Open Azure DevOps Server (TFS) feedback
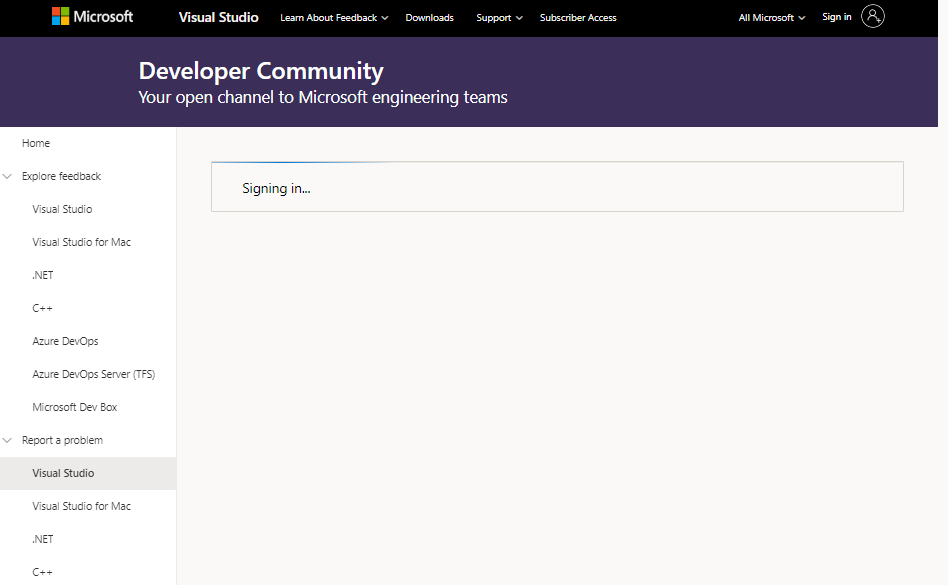This screenshot has width=948, height=585. click(94, 374)
